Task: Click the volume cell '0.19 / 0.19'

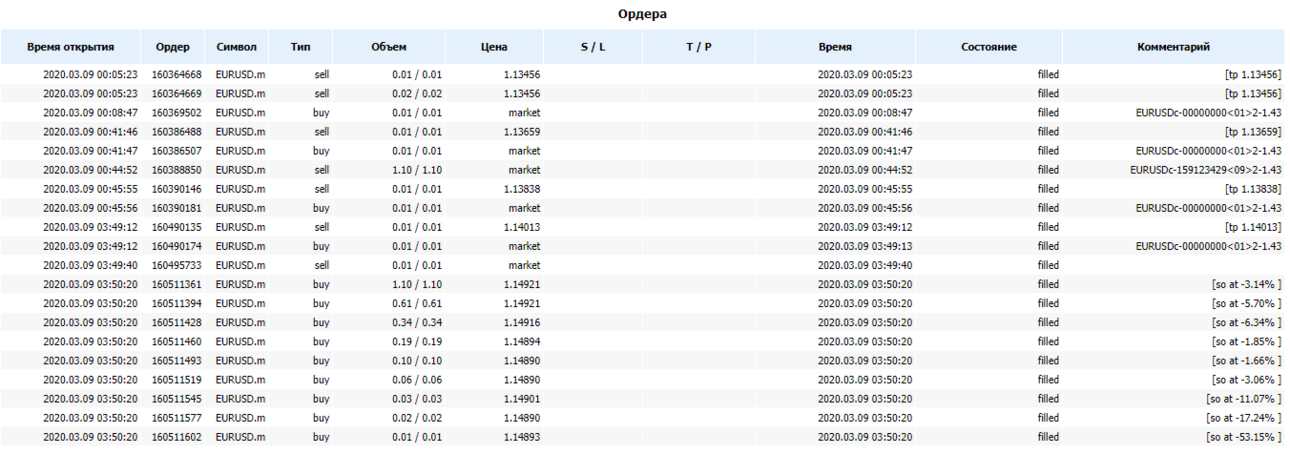Action: tap(417, 341)
